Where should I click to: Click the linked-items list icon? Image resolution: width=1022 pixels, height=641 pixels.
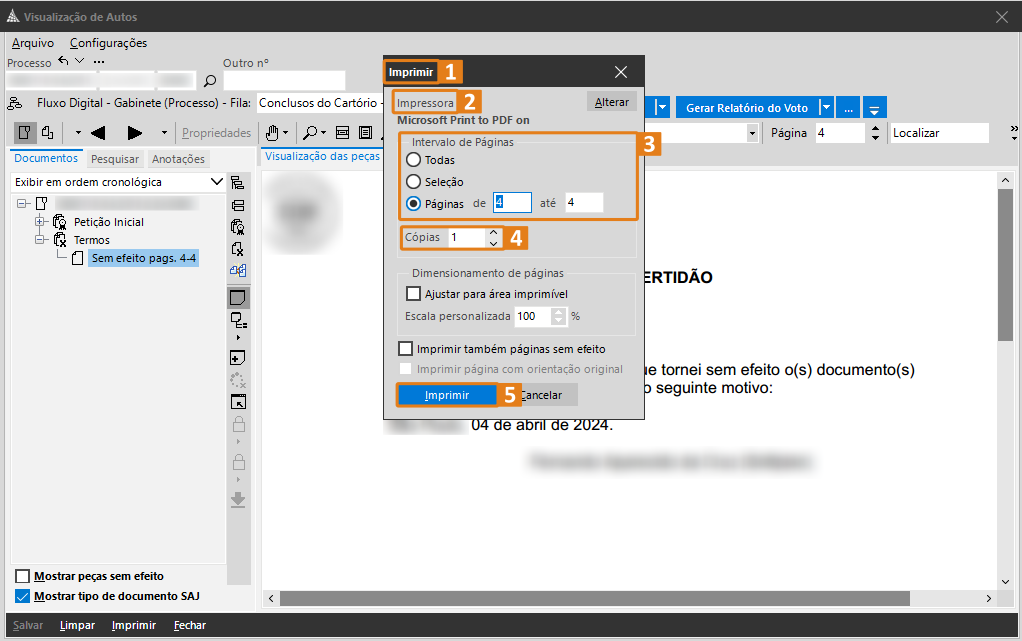[x=239, y=320]
